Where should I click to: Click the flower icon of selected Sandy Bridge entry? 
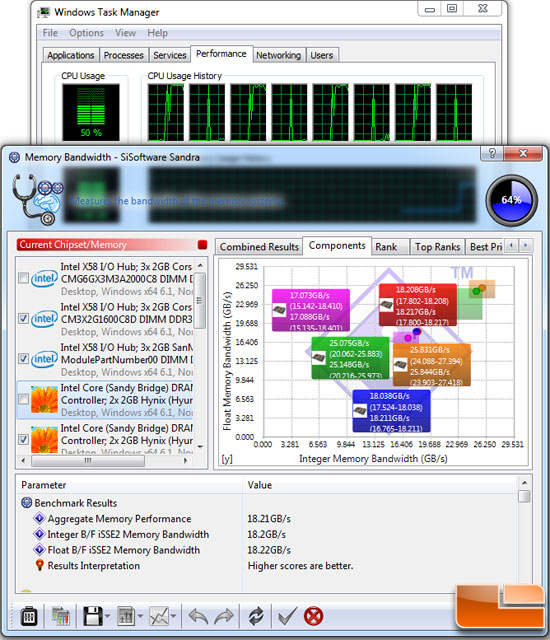pos(44,399)
